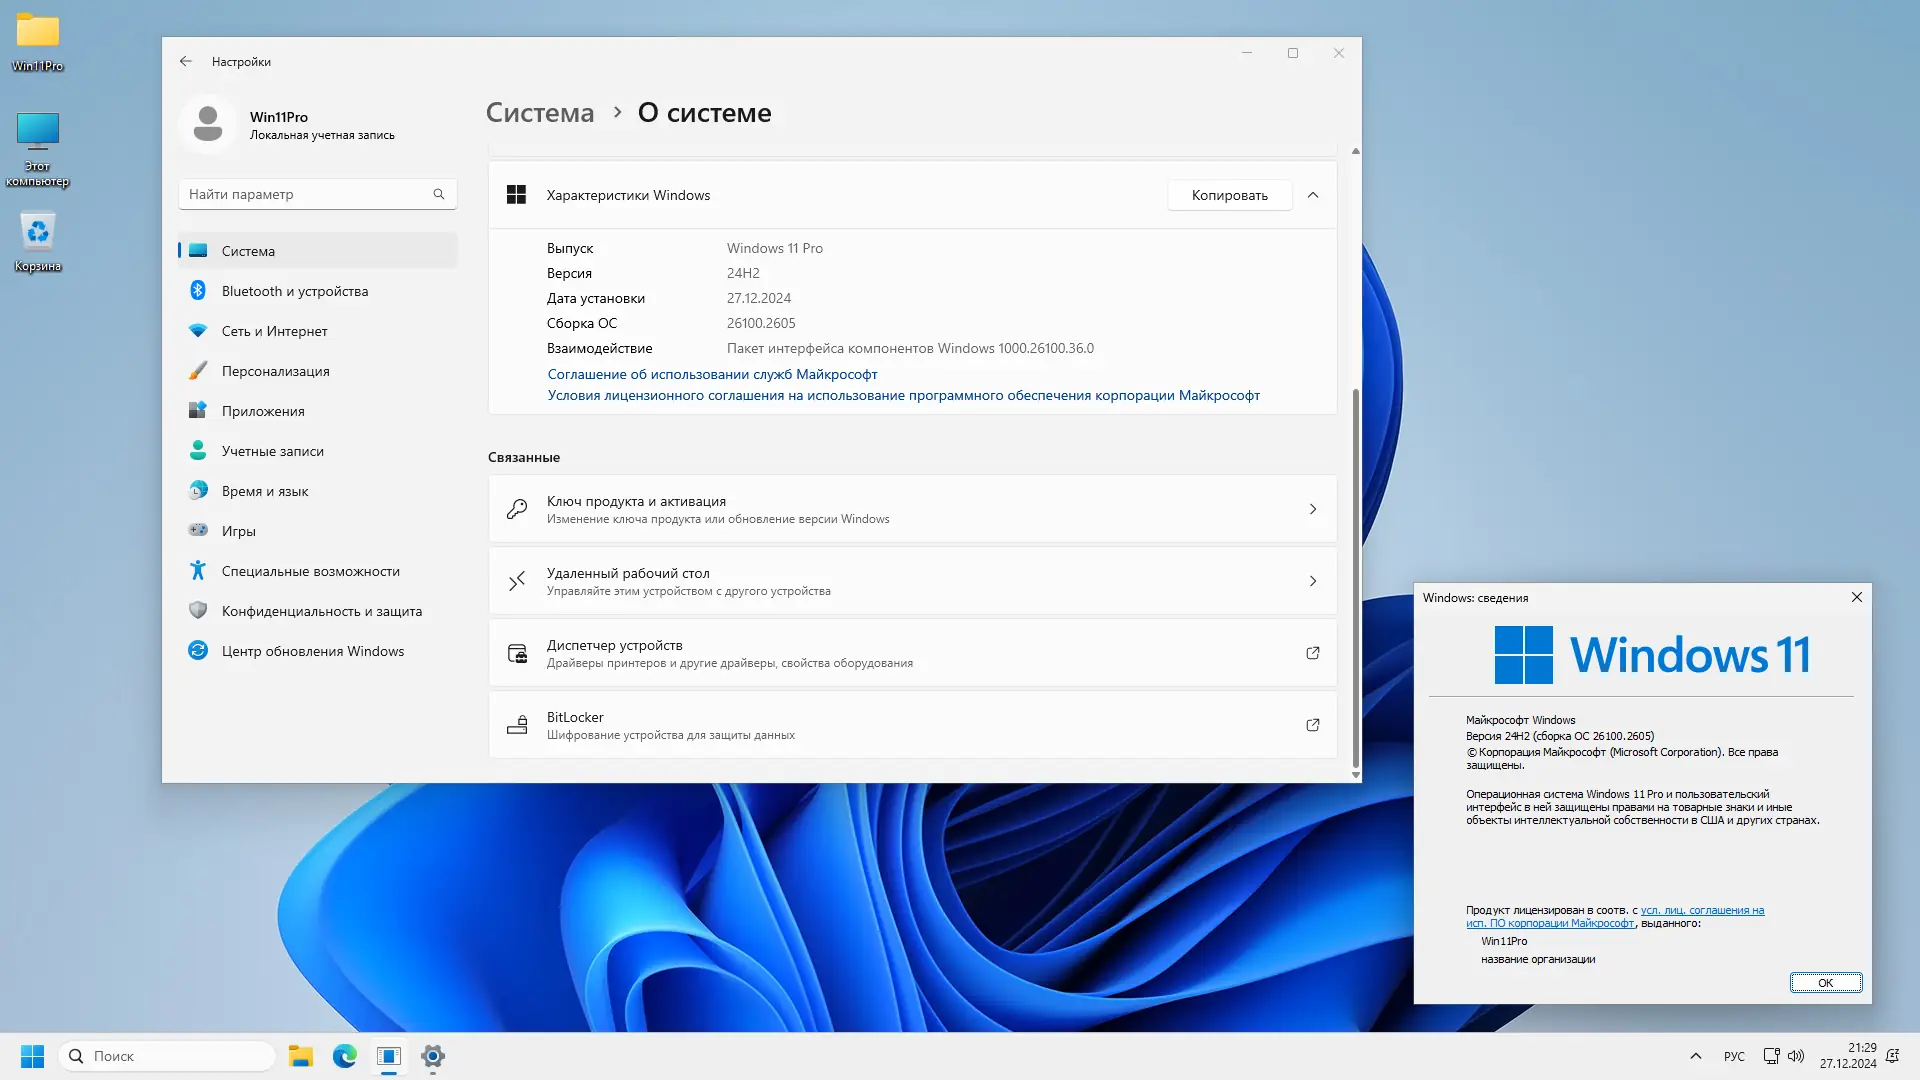Expand Ключ продукта и активация
The width and height of the screenshot is (1920, 1080).
(1312, 509)
